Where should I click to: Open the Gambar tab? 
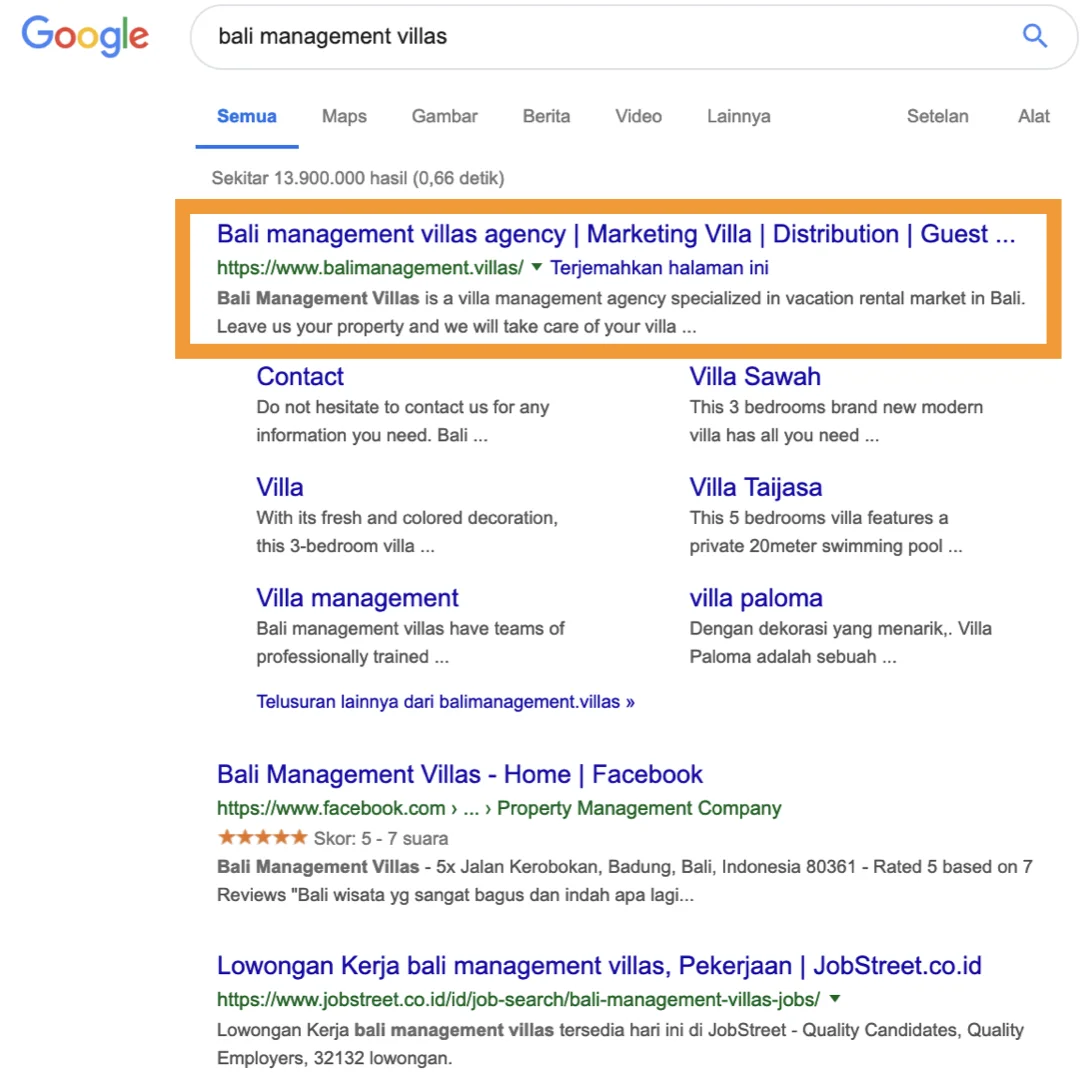tap(444, 116)
